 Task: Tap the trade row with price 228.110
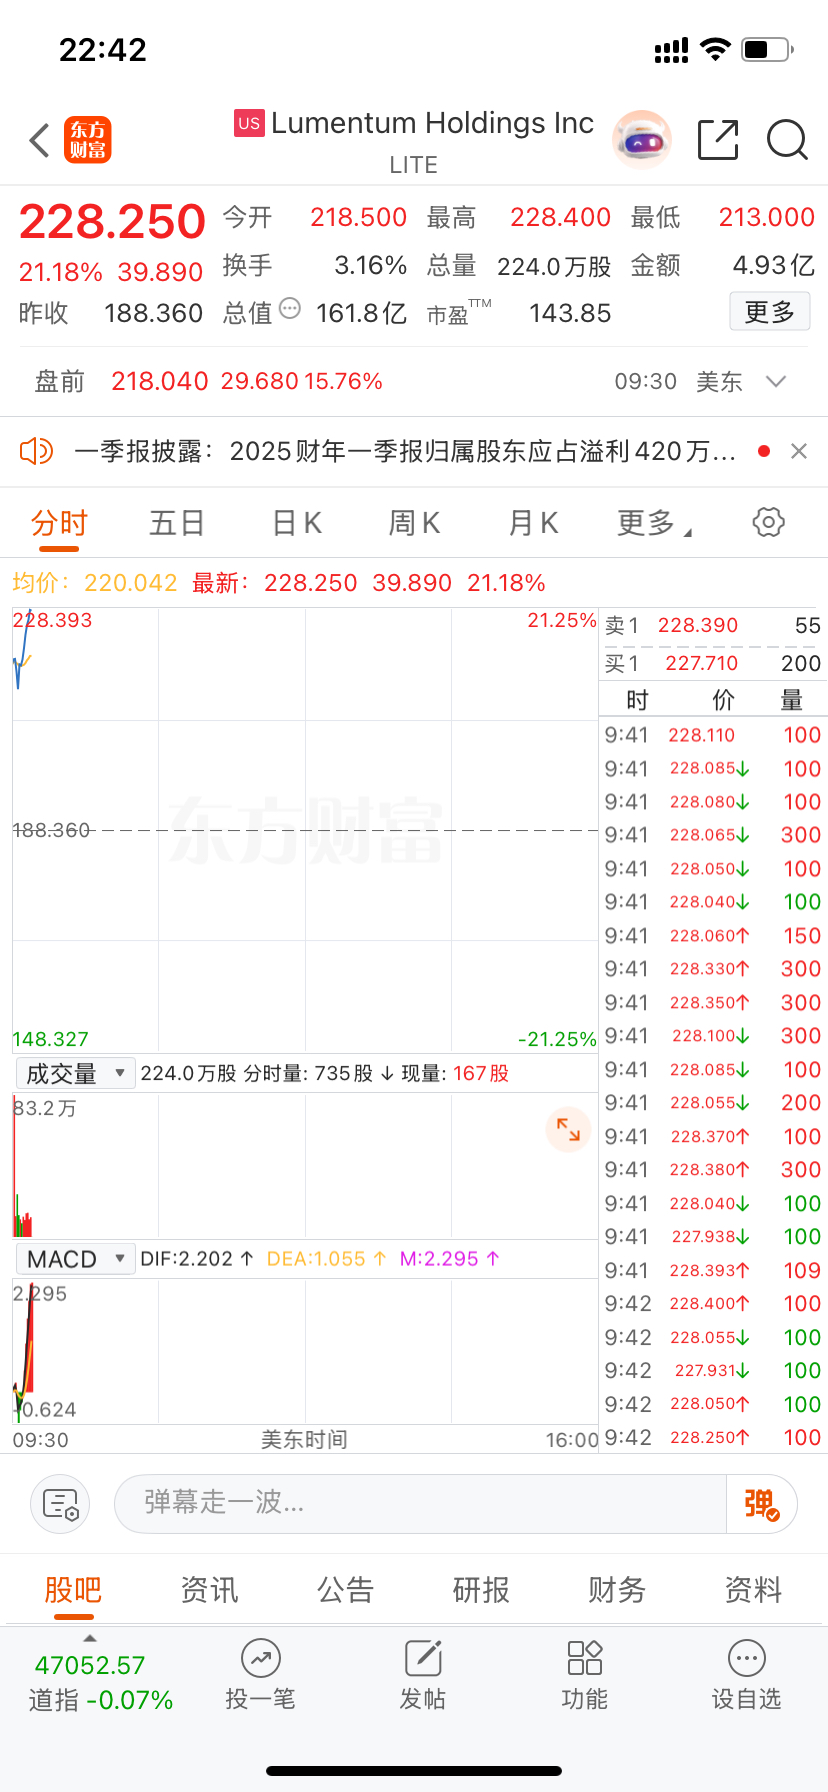[713, 735]
